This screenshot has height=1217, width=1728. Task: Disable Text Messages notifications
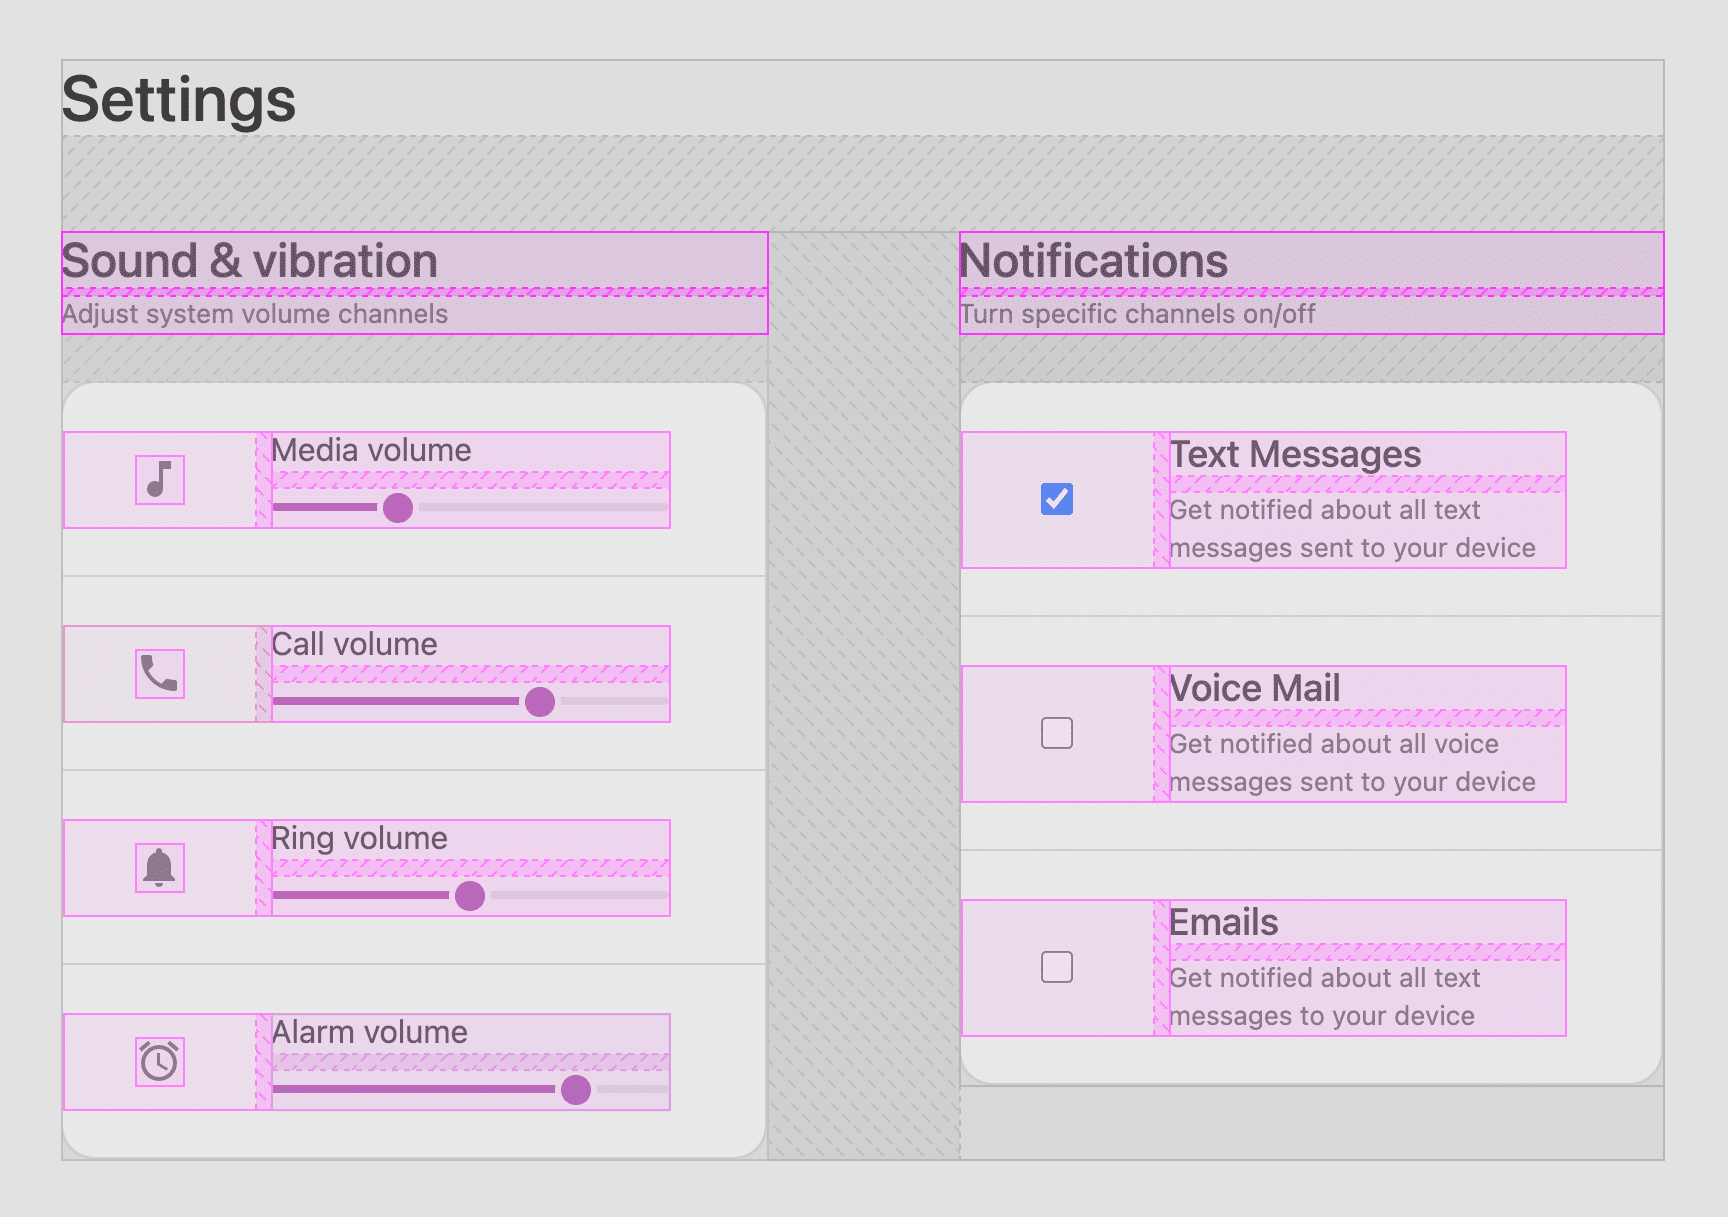pos(1055,498)
